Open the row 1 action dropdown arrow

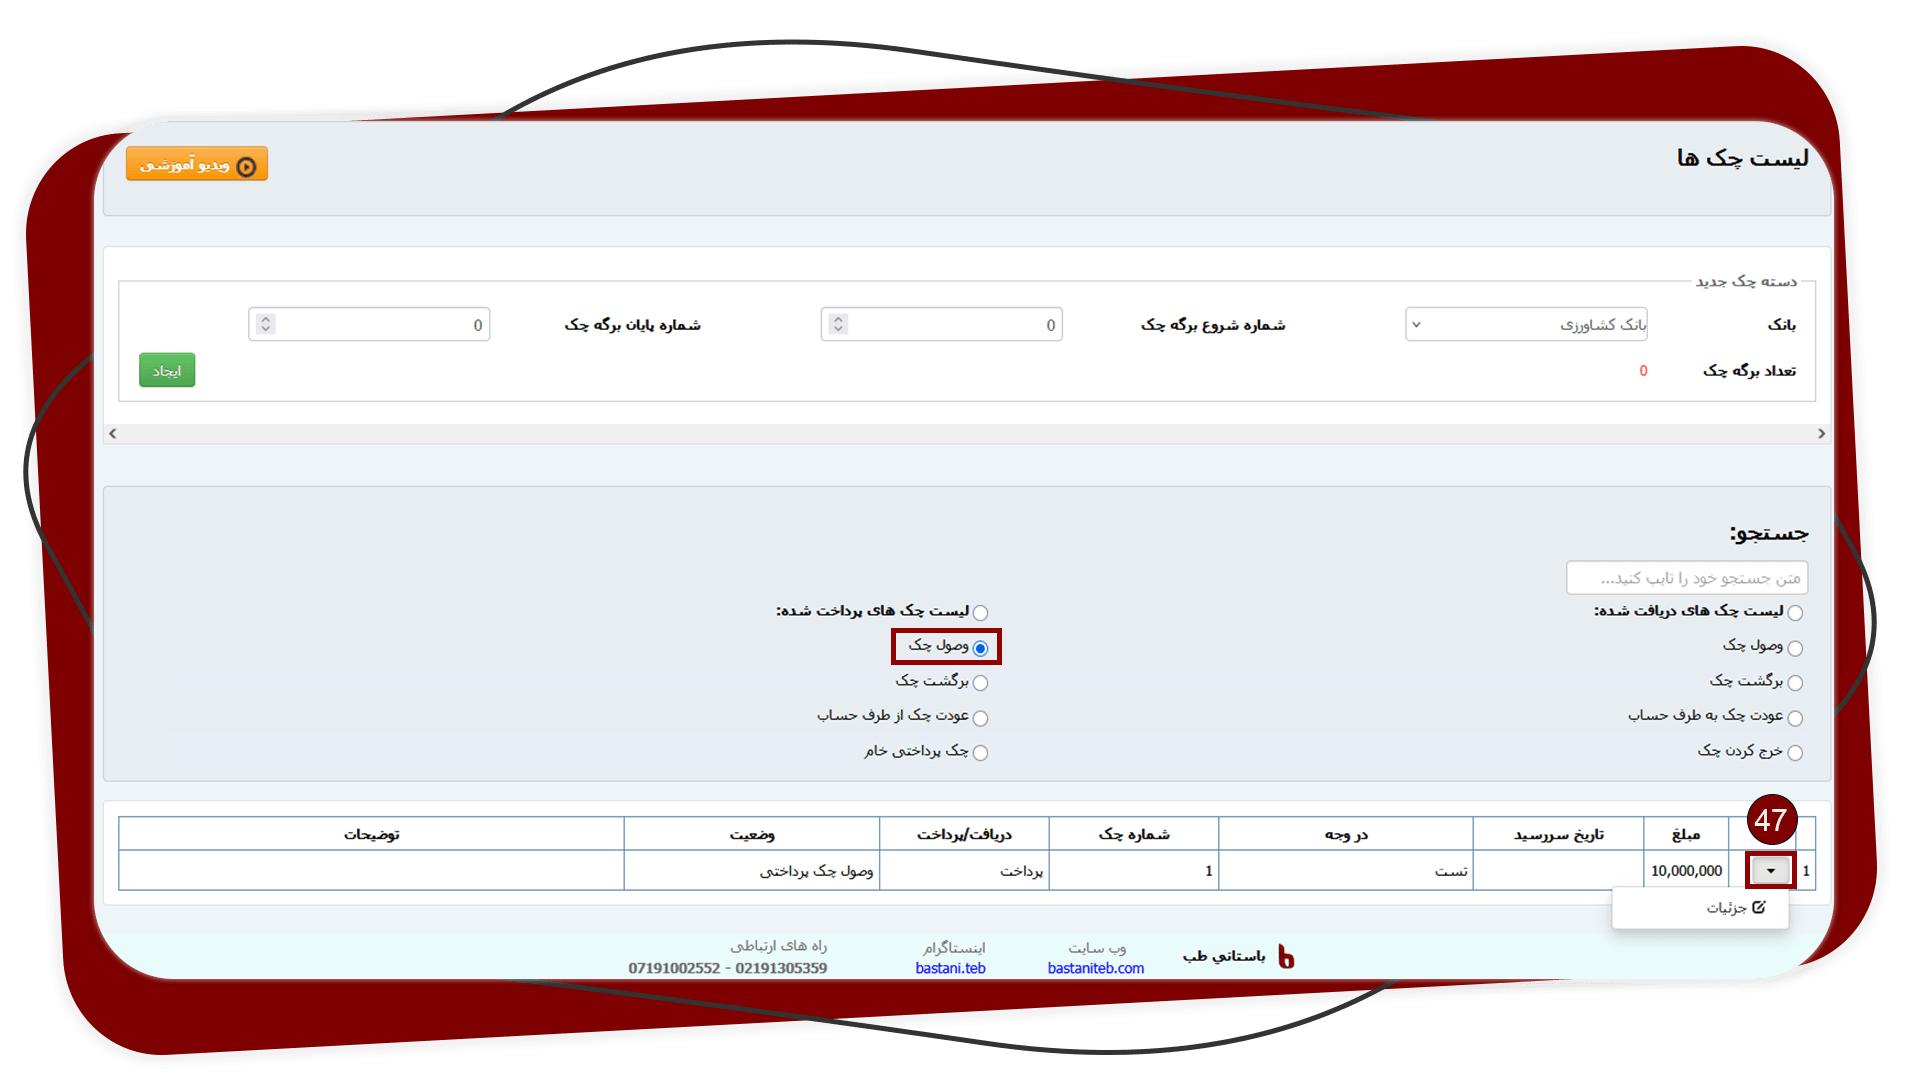[1770, 870]
